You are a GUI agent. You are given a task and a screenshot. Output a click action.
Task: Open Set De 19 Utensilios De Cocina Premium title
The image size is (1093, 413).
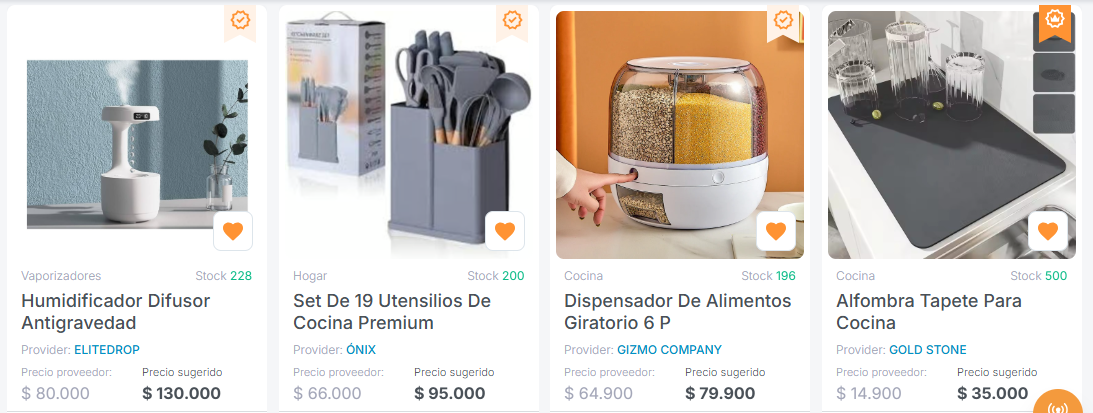point(392,312)
